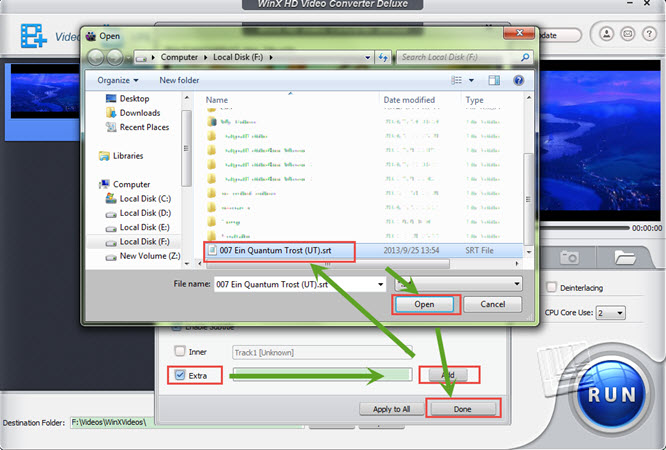Click the Open button
666x450 pixels.
point(426,304)
